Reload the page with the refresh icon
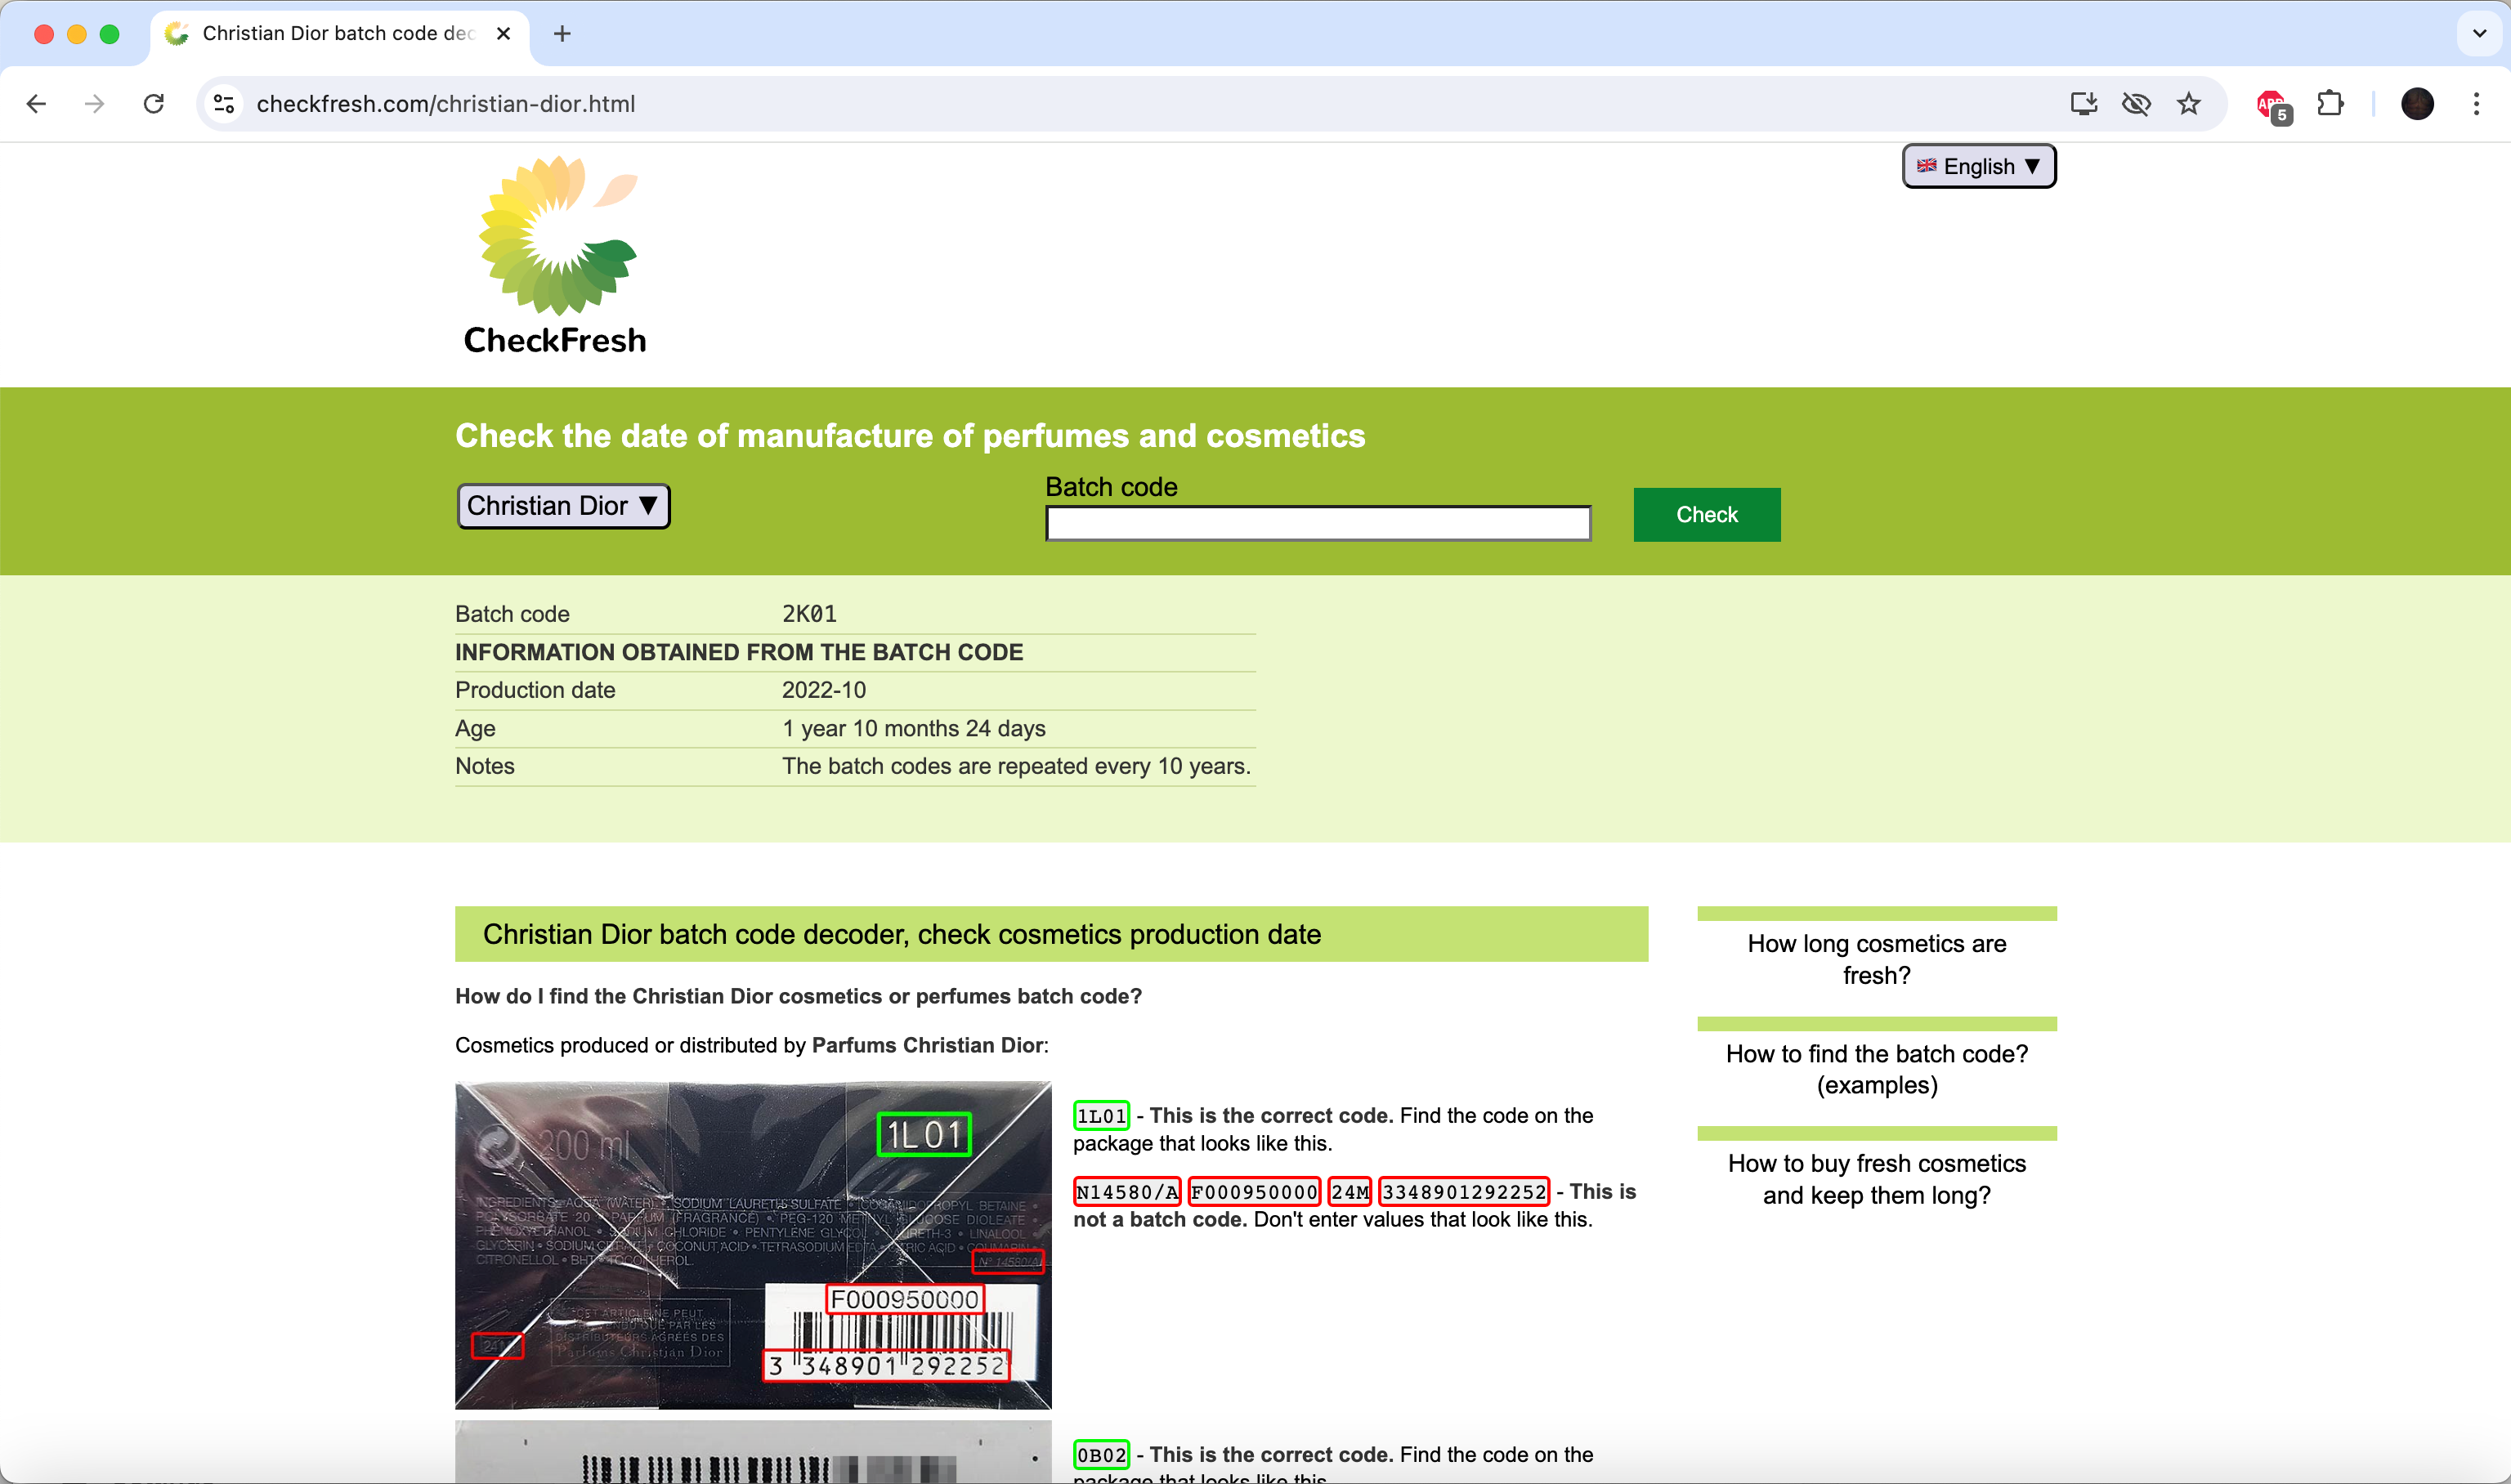This screenshot has width=2511, height=1484. coord(154,104)
